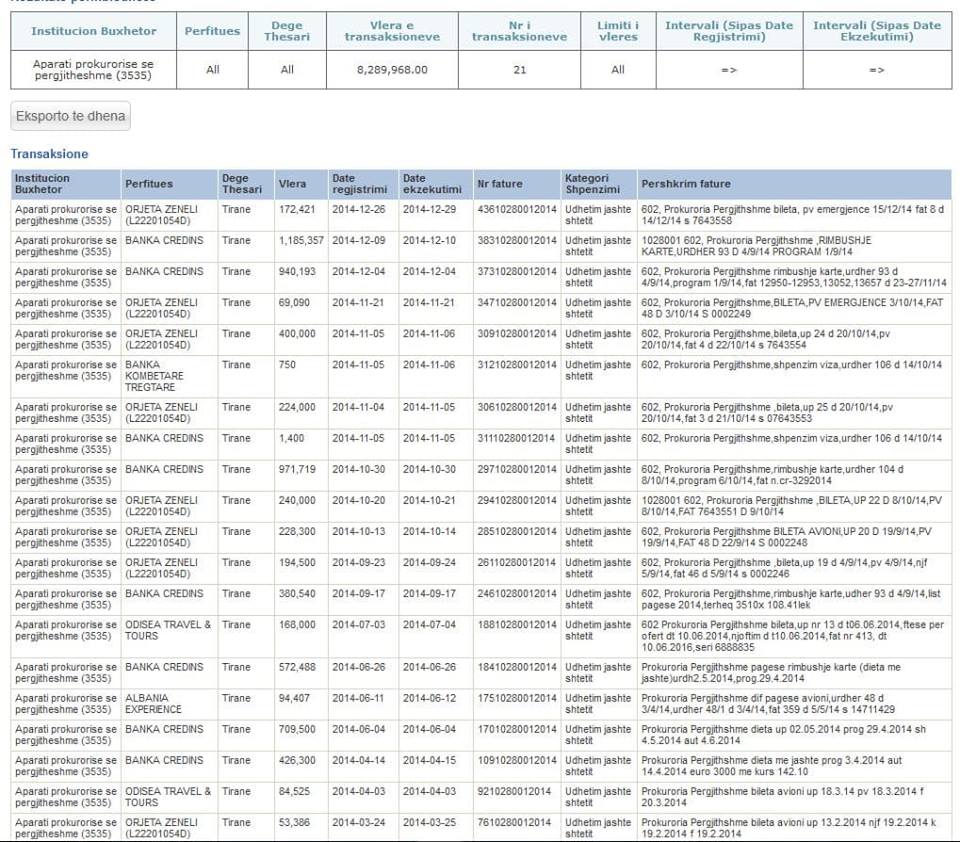This screenshot has height=842, width=960.
Task: Select the value 84,525
Action: (x=294, y=792)
